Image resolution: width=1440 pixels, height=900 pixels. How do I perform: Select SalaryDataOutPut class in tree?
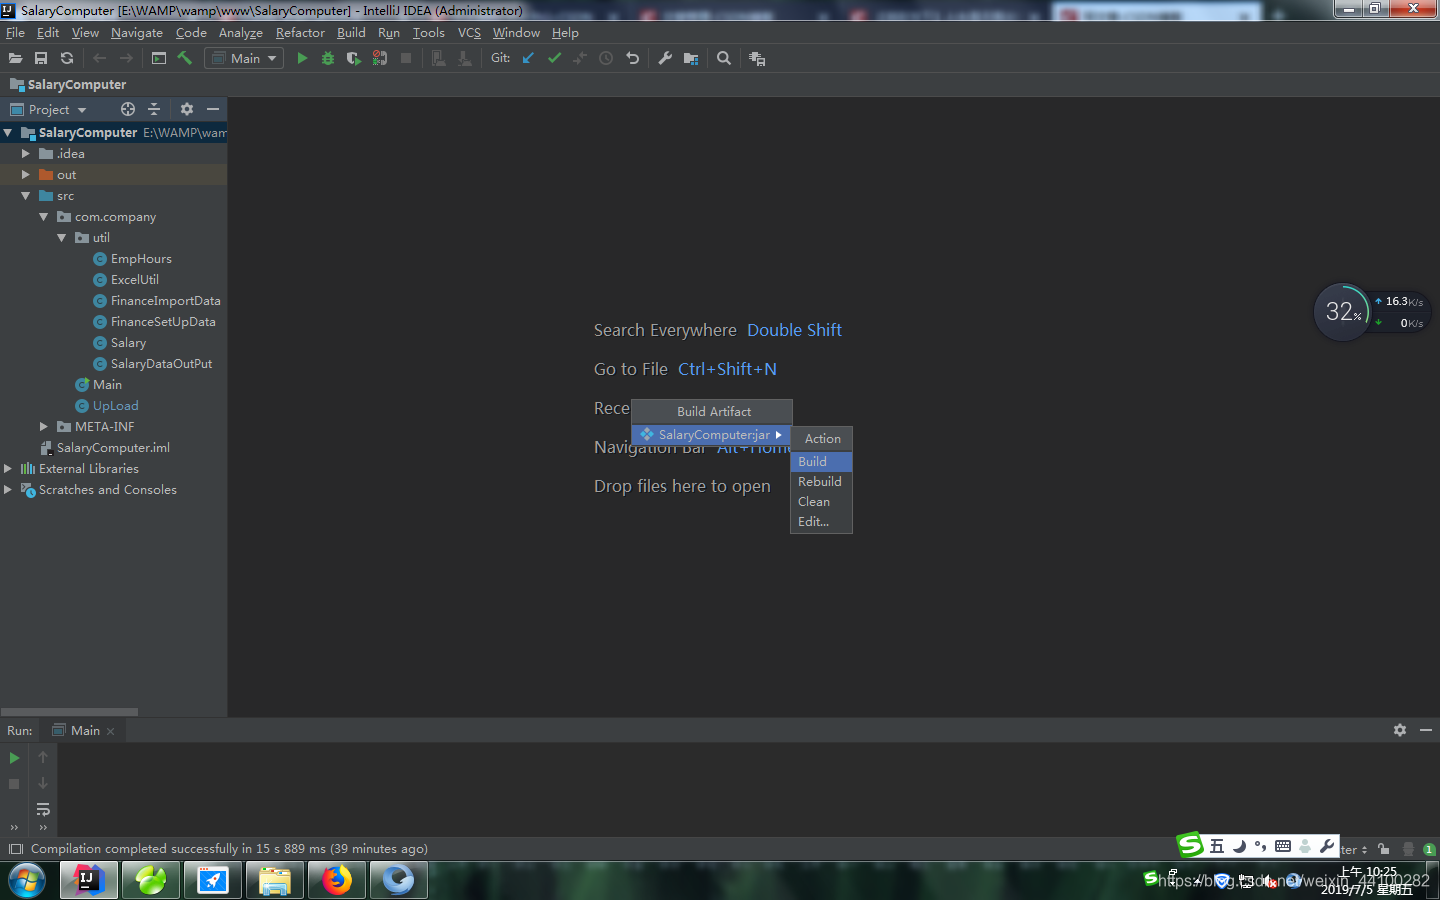161,363
